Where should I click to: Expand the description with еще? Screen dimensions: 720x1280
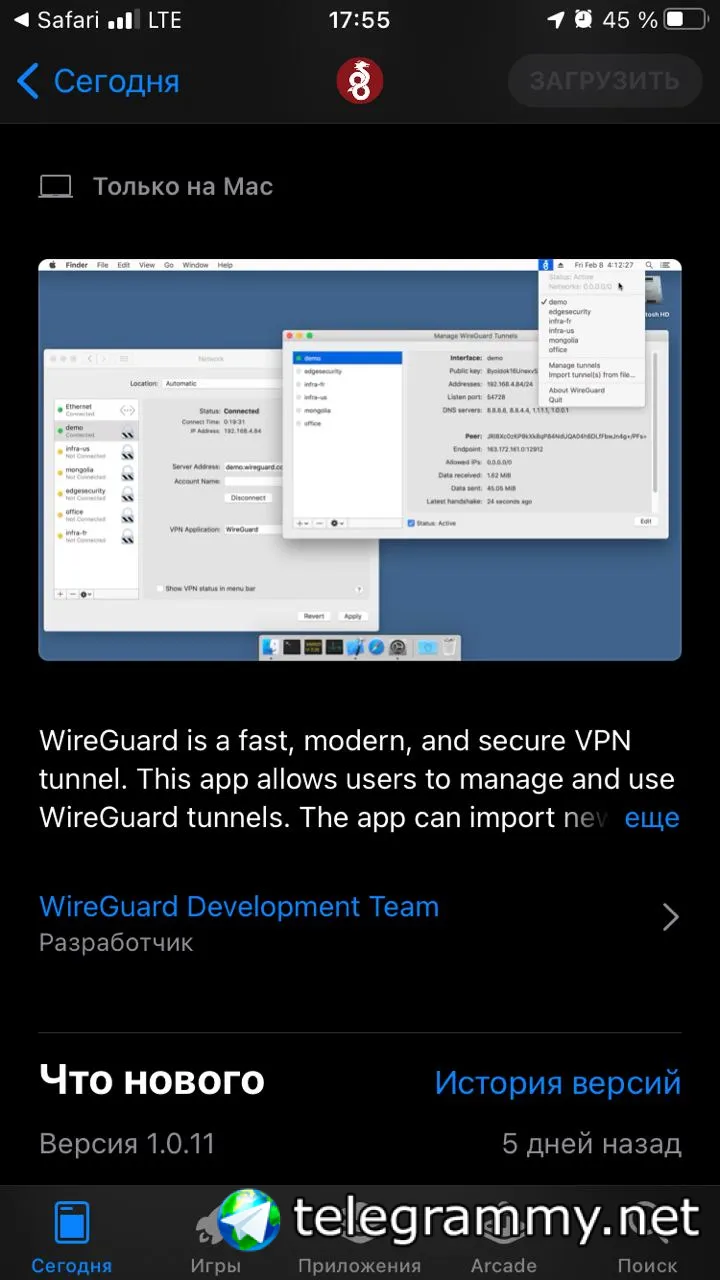(652, 817)
